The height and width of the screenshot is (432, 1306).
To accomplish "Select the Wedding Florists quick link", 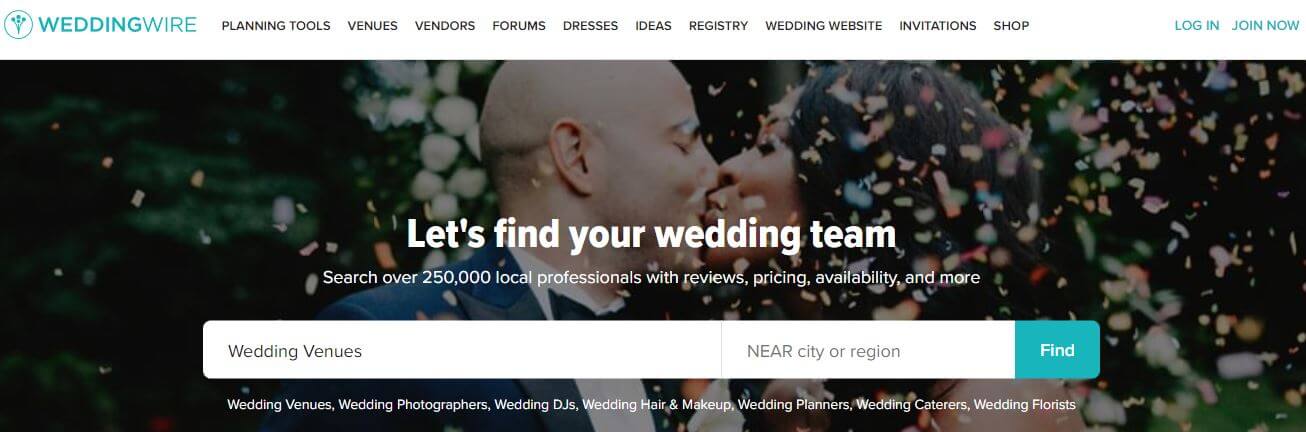I will coord(1025,405).
